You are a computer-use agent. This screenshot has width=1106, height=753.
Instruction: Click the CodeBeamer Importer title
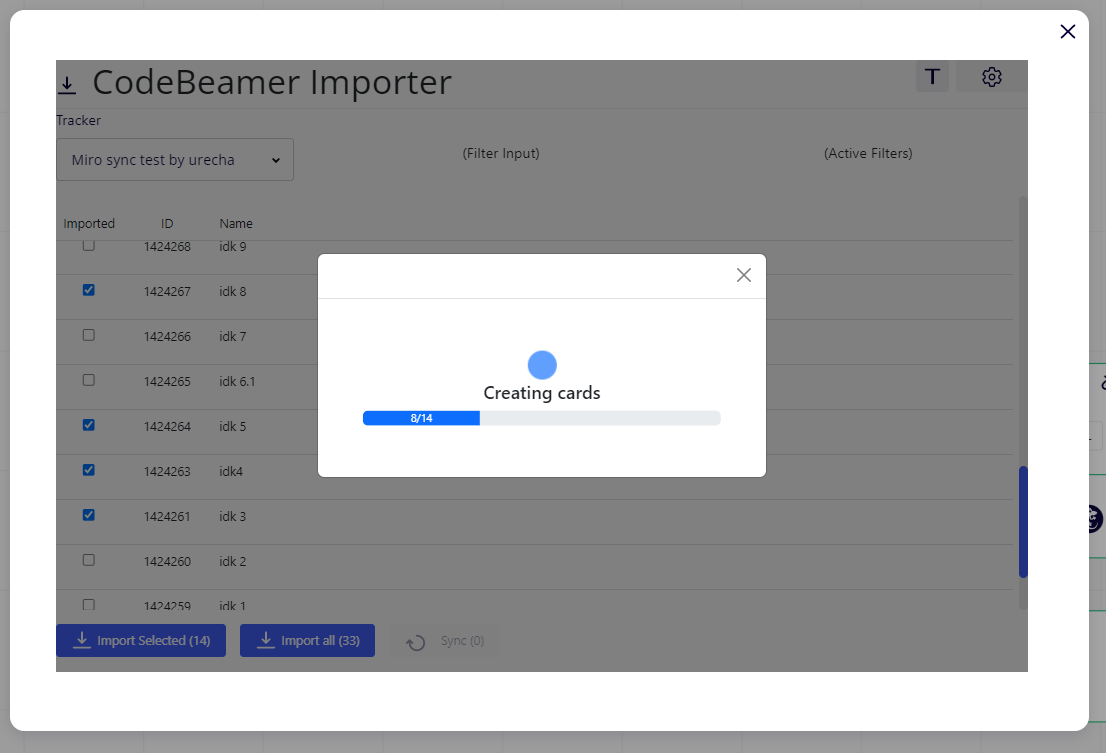click(272, 82)
